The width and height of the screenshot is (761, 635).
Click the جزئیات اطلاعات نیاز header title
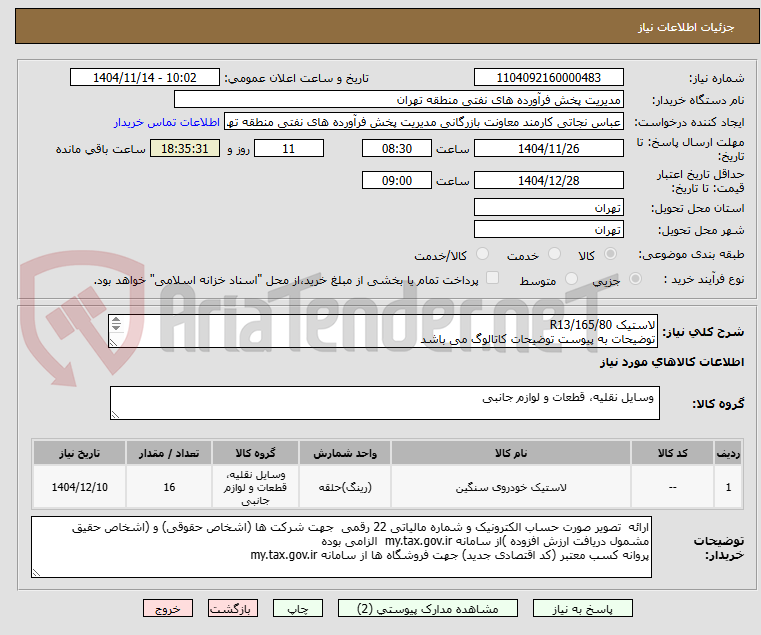point(686,27)
